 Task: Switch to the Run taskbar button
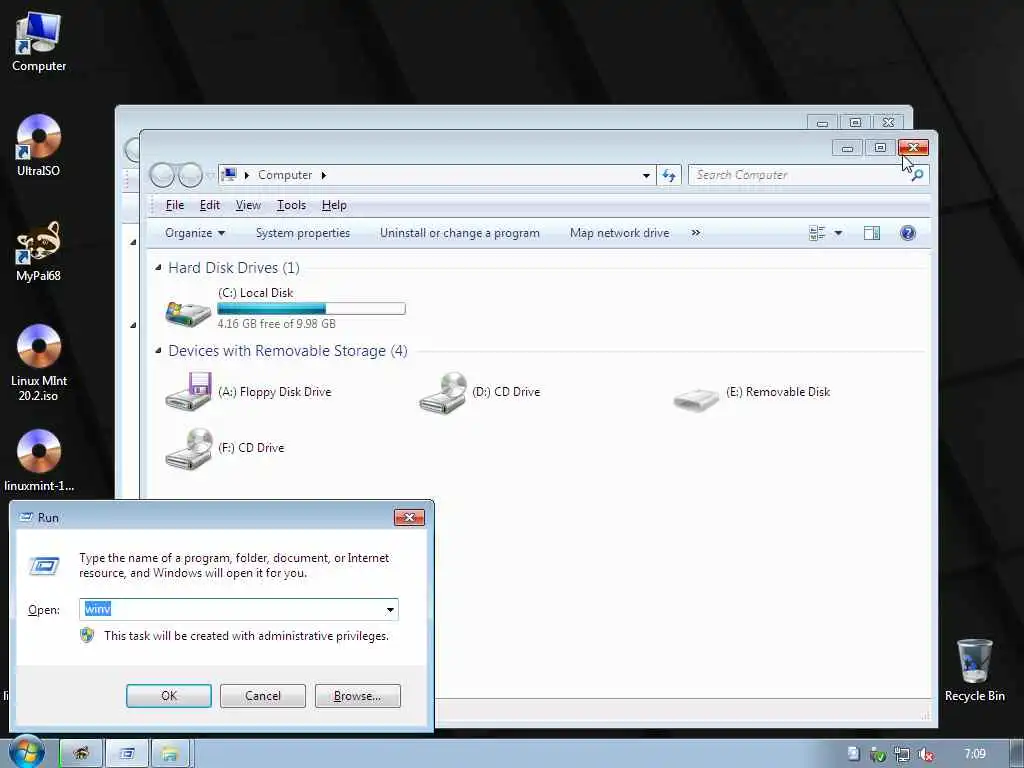click(x=127, y=754)
